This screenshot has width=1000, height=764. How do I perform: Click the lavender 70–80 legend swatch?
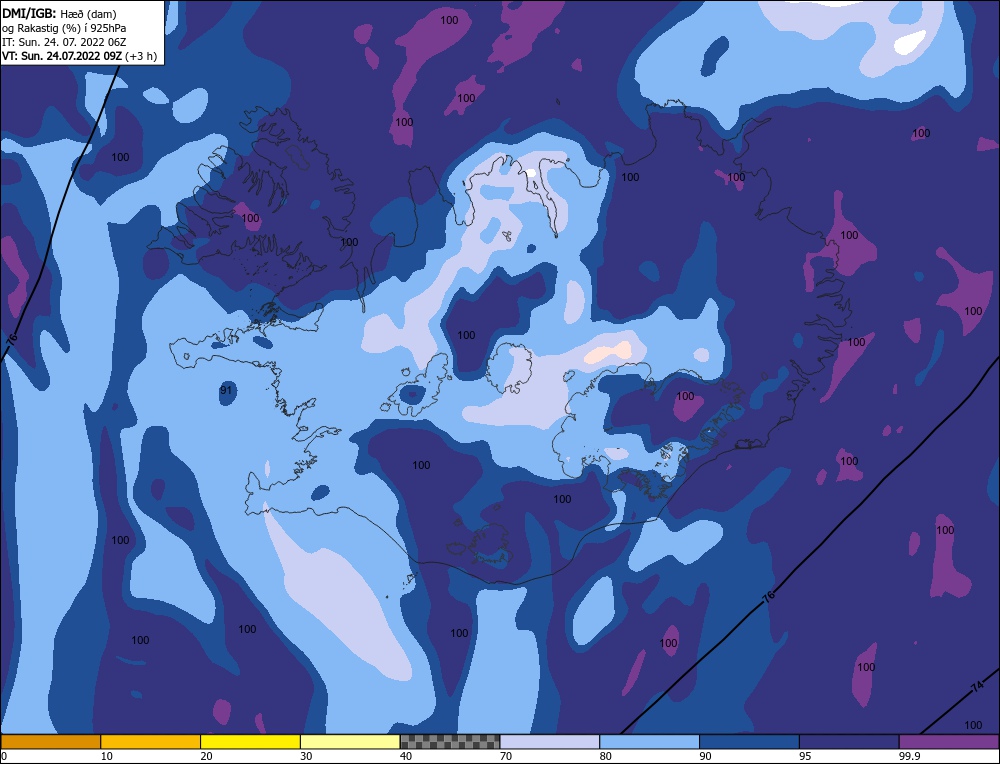550,742
